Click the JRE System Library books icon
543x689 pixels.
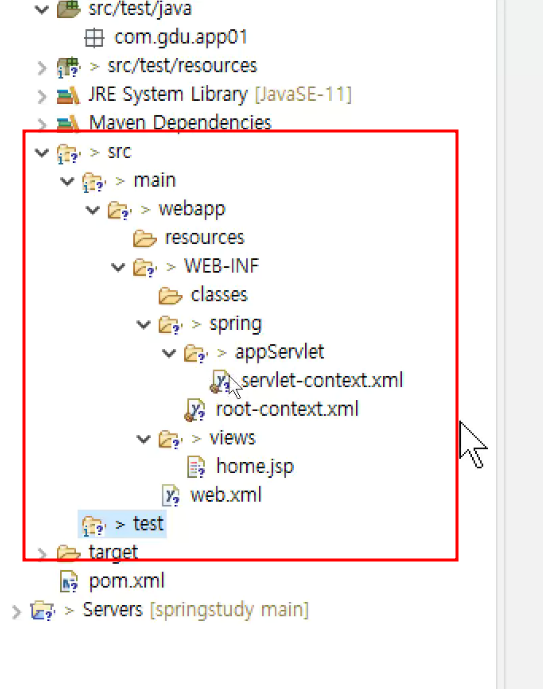tap(68, 95)
